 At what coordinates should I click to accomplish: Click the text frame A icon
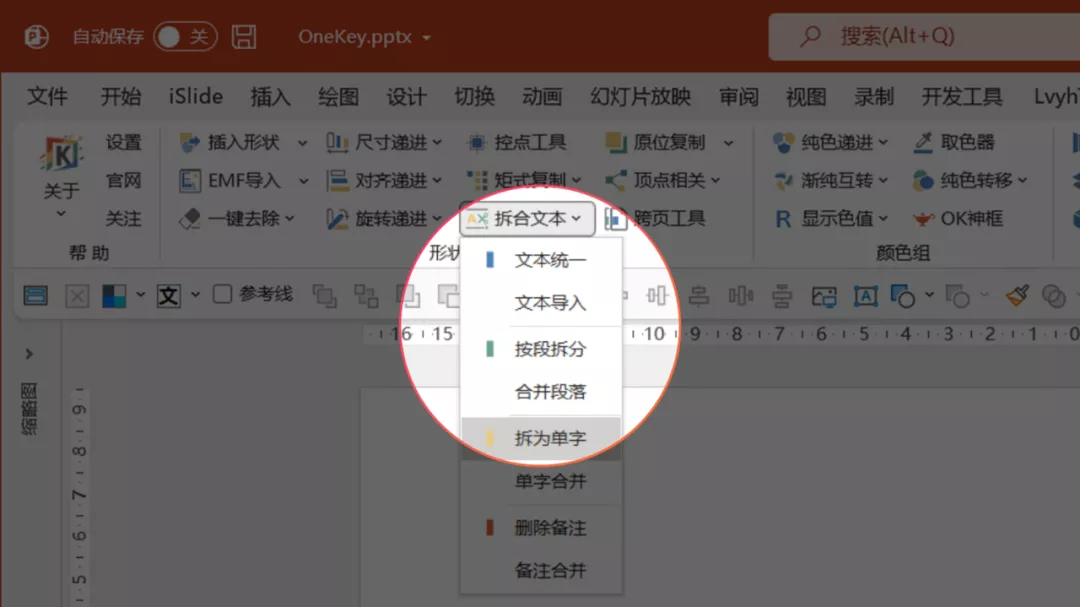coord(866,296)
